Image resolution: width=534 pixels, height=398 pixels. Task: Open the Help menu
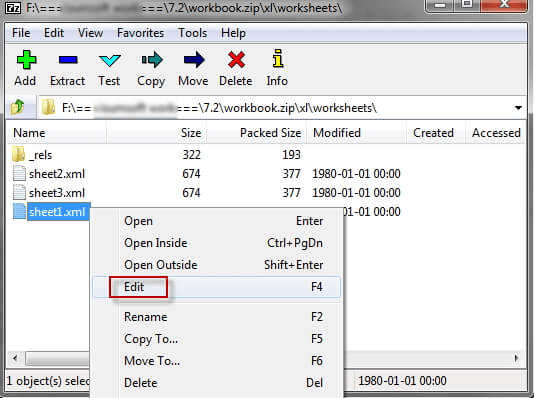point(233,33)
